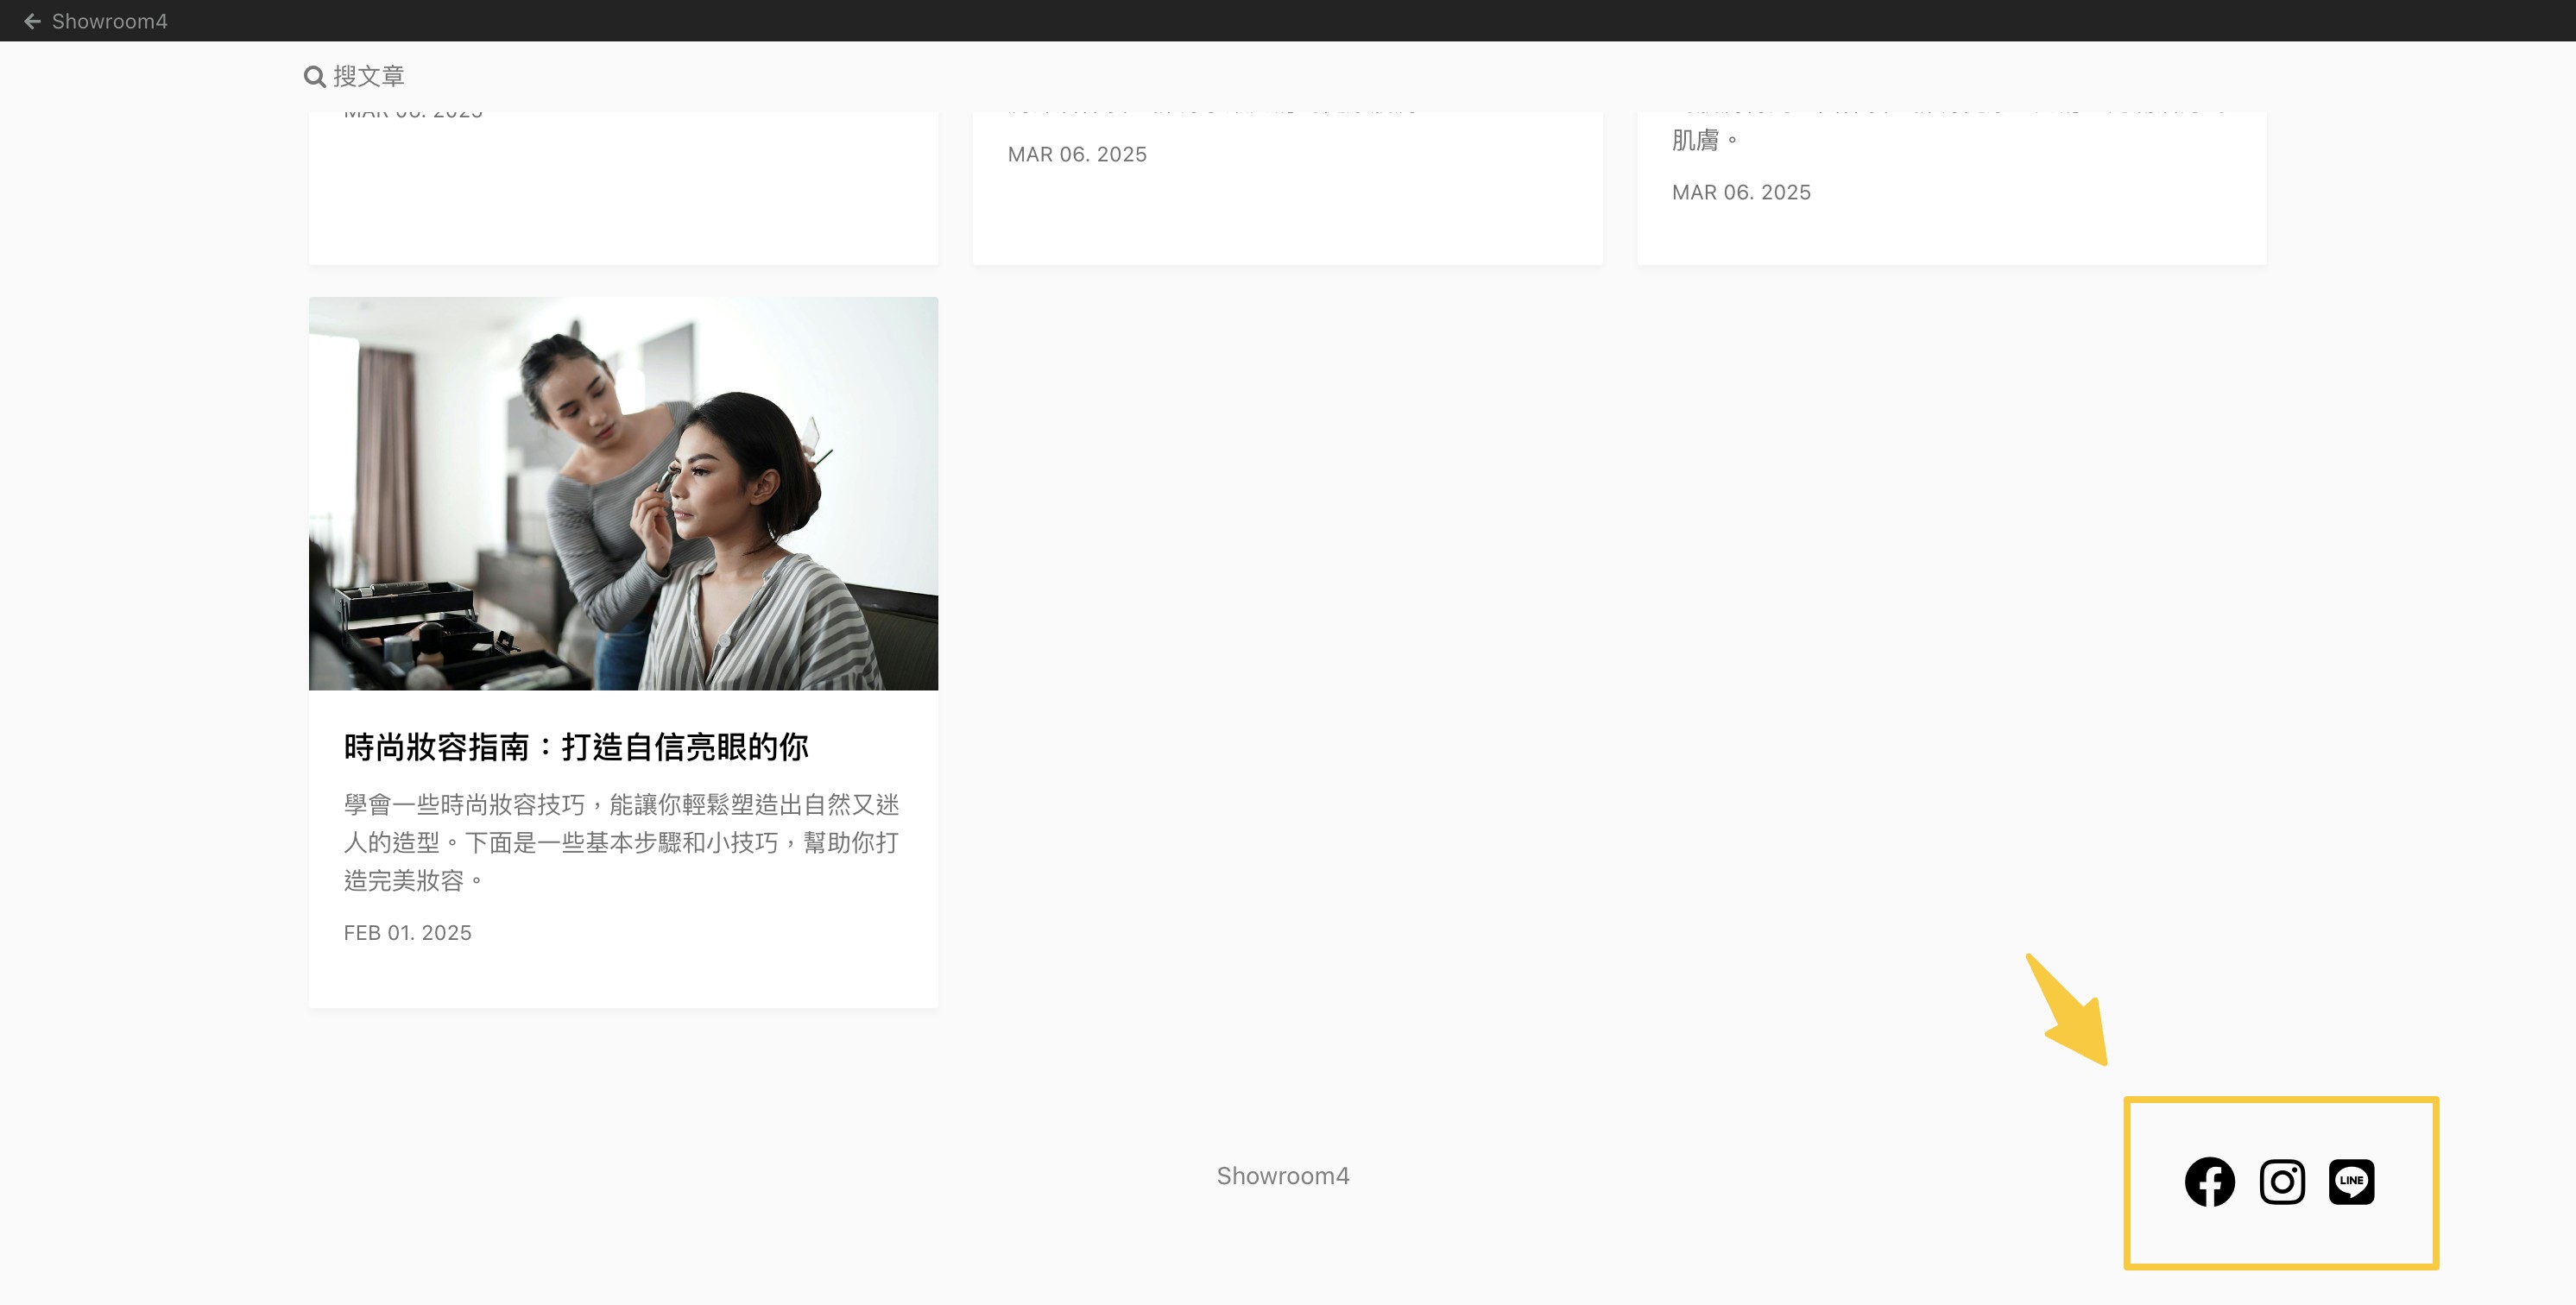This screenshot has height=1305, width=2576.
Task: Click the footer Showroom4 text
Action: point(1282,1176)
